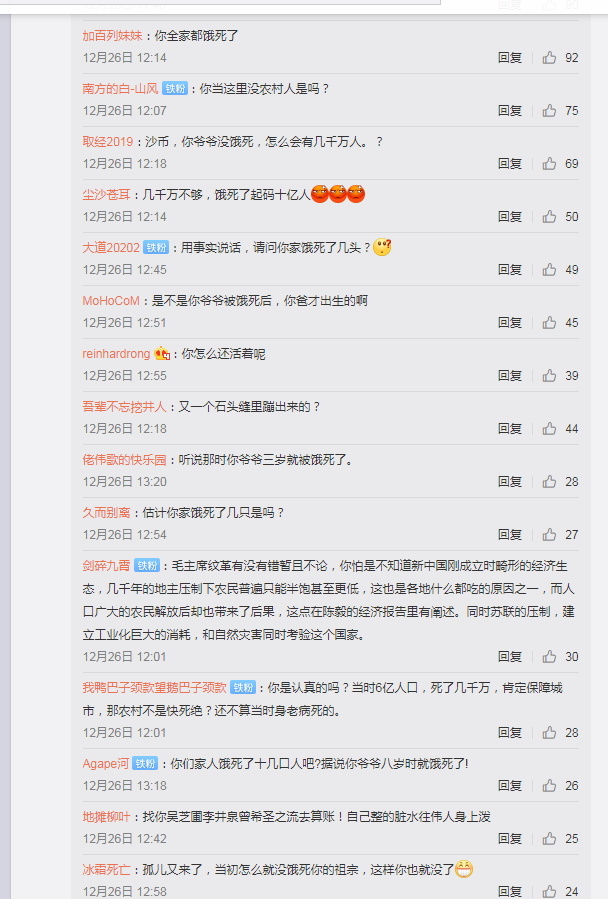
Task: Click the medal icon beside reinhardrong's name
Action: pyautogui.click(x=162, y=354)
